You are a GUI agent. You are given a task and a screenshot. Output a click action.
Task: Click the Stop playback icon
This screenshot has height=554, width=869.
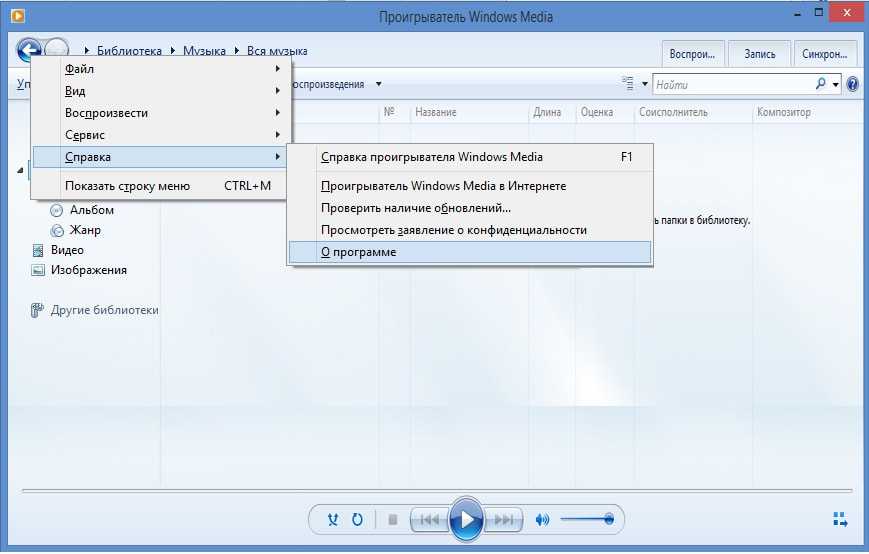coord(392,519)
